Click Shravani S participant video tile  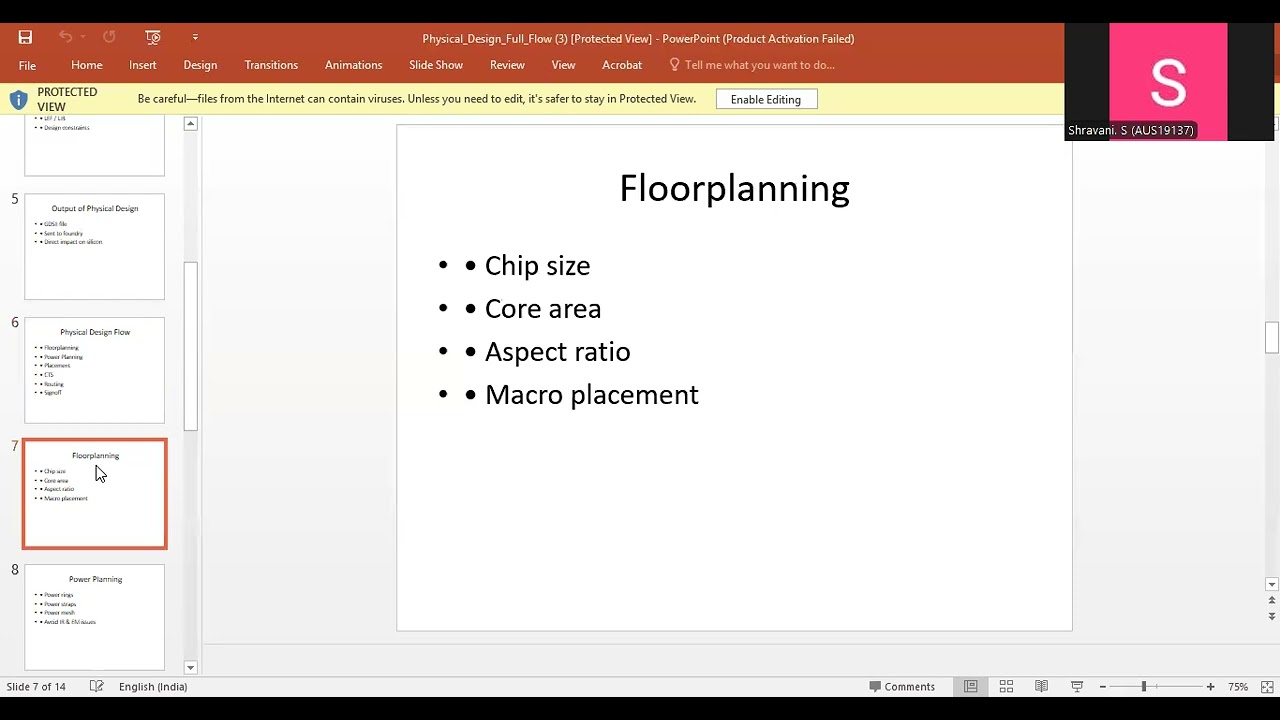1168,82
